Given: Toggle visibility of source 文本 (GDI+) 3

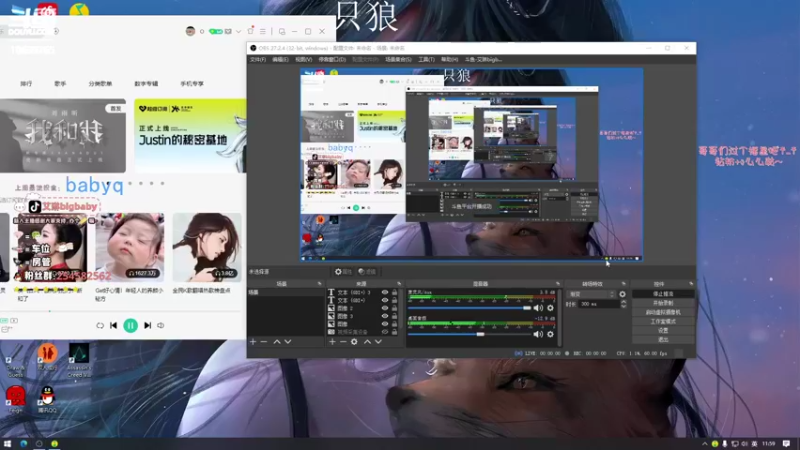Looking at the screenshot, I should [385, 292].
